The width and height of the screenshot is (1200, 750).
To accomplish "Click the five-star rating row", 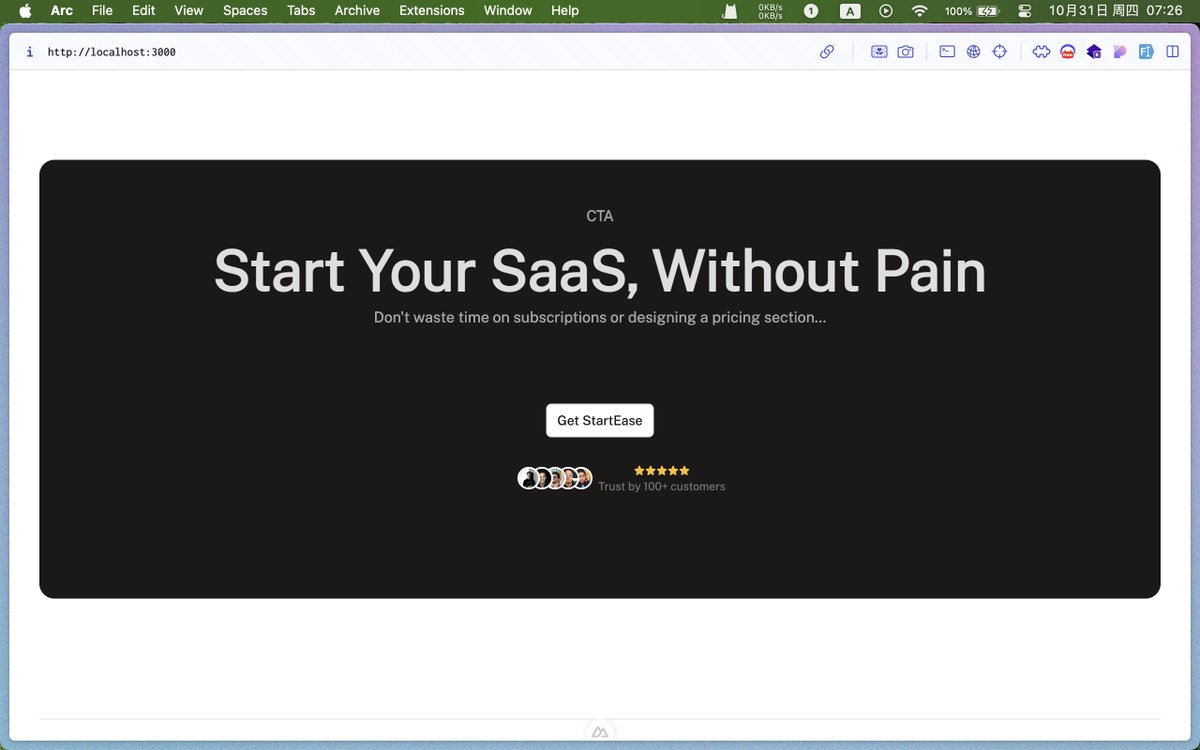I will click(662, 470).
